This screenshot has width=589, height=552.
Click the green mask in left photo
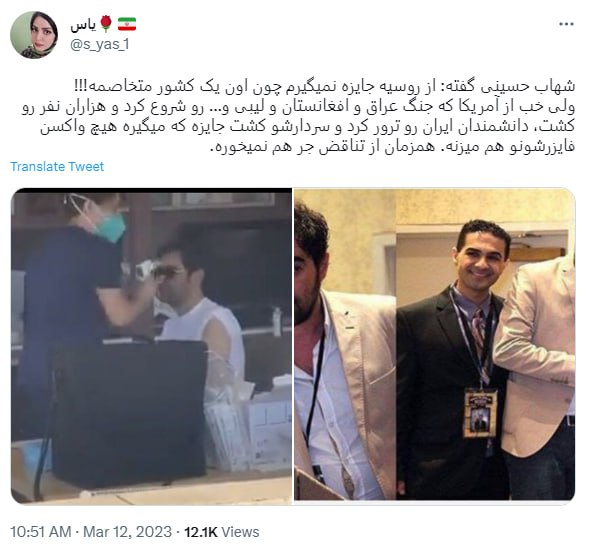(111, 227)
